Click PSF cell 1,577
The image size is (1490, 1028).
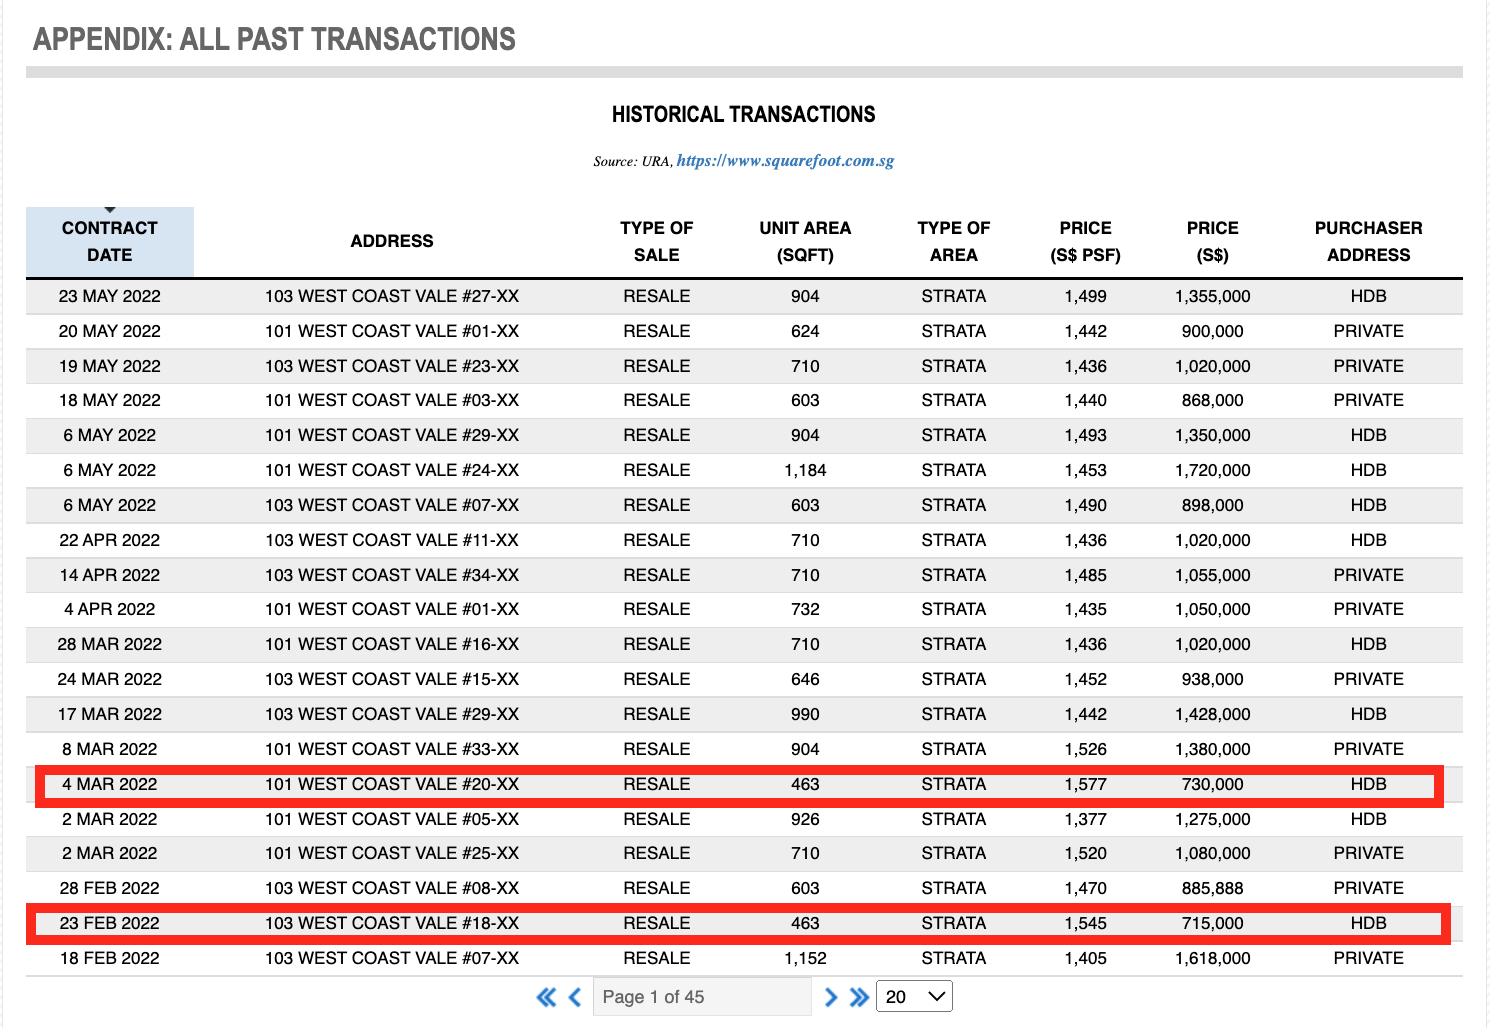pyautogui.click(x=1086, y=784)
